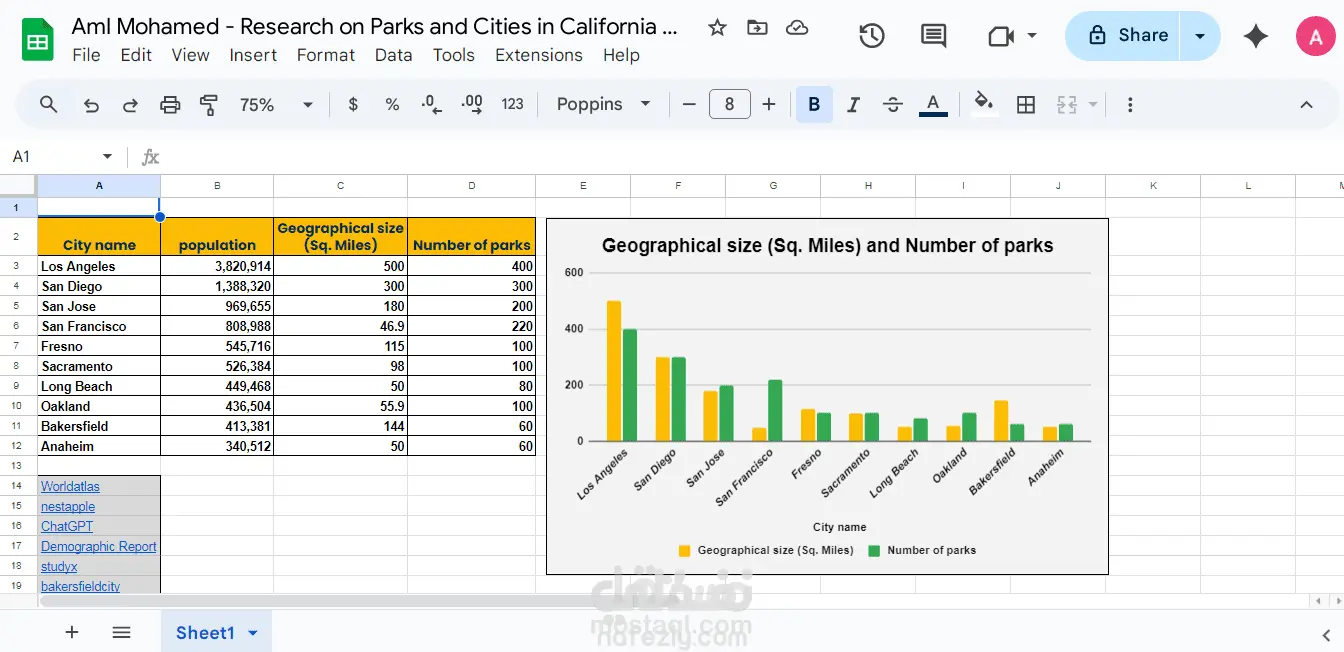Select the Paint format tool
The width and height of the screenshot is (1344, 652).
(209, 105)
